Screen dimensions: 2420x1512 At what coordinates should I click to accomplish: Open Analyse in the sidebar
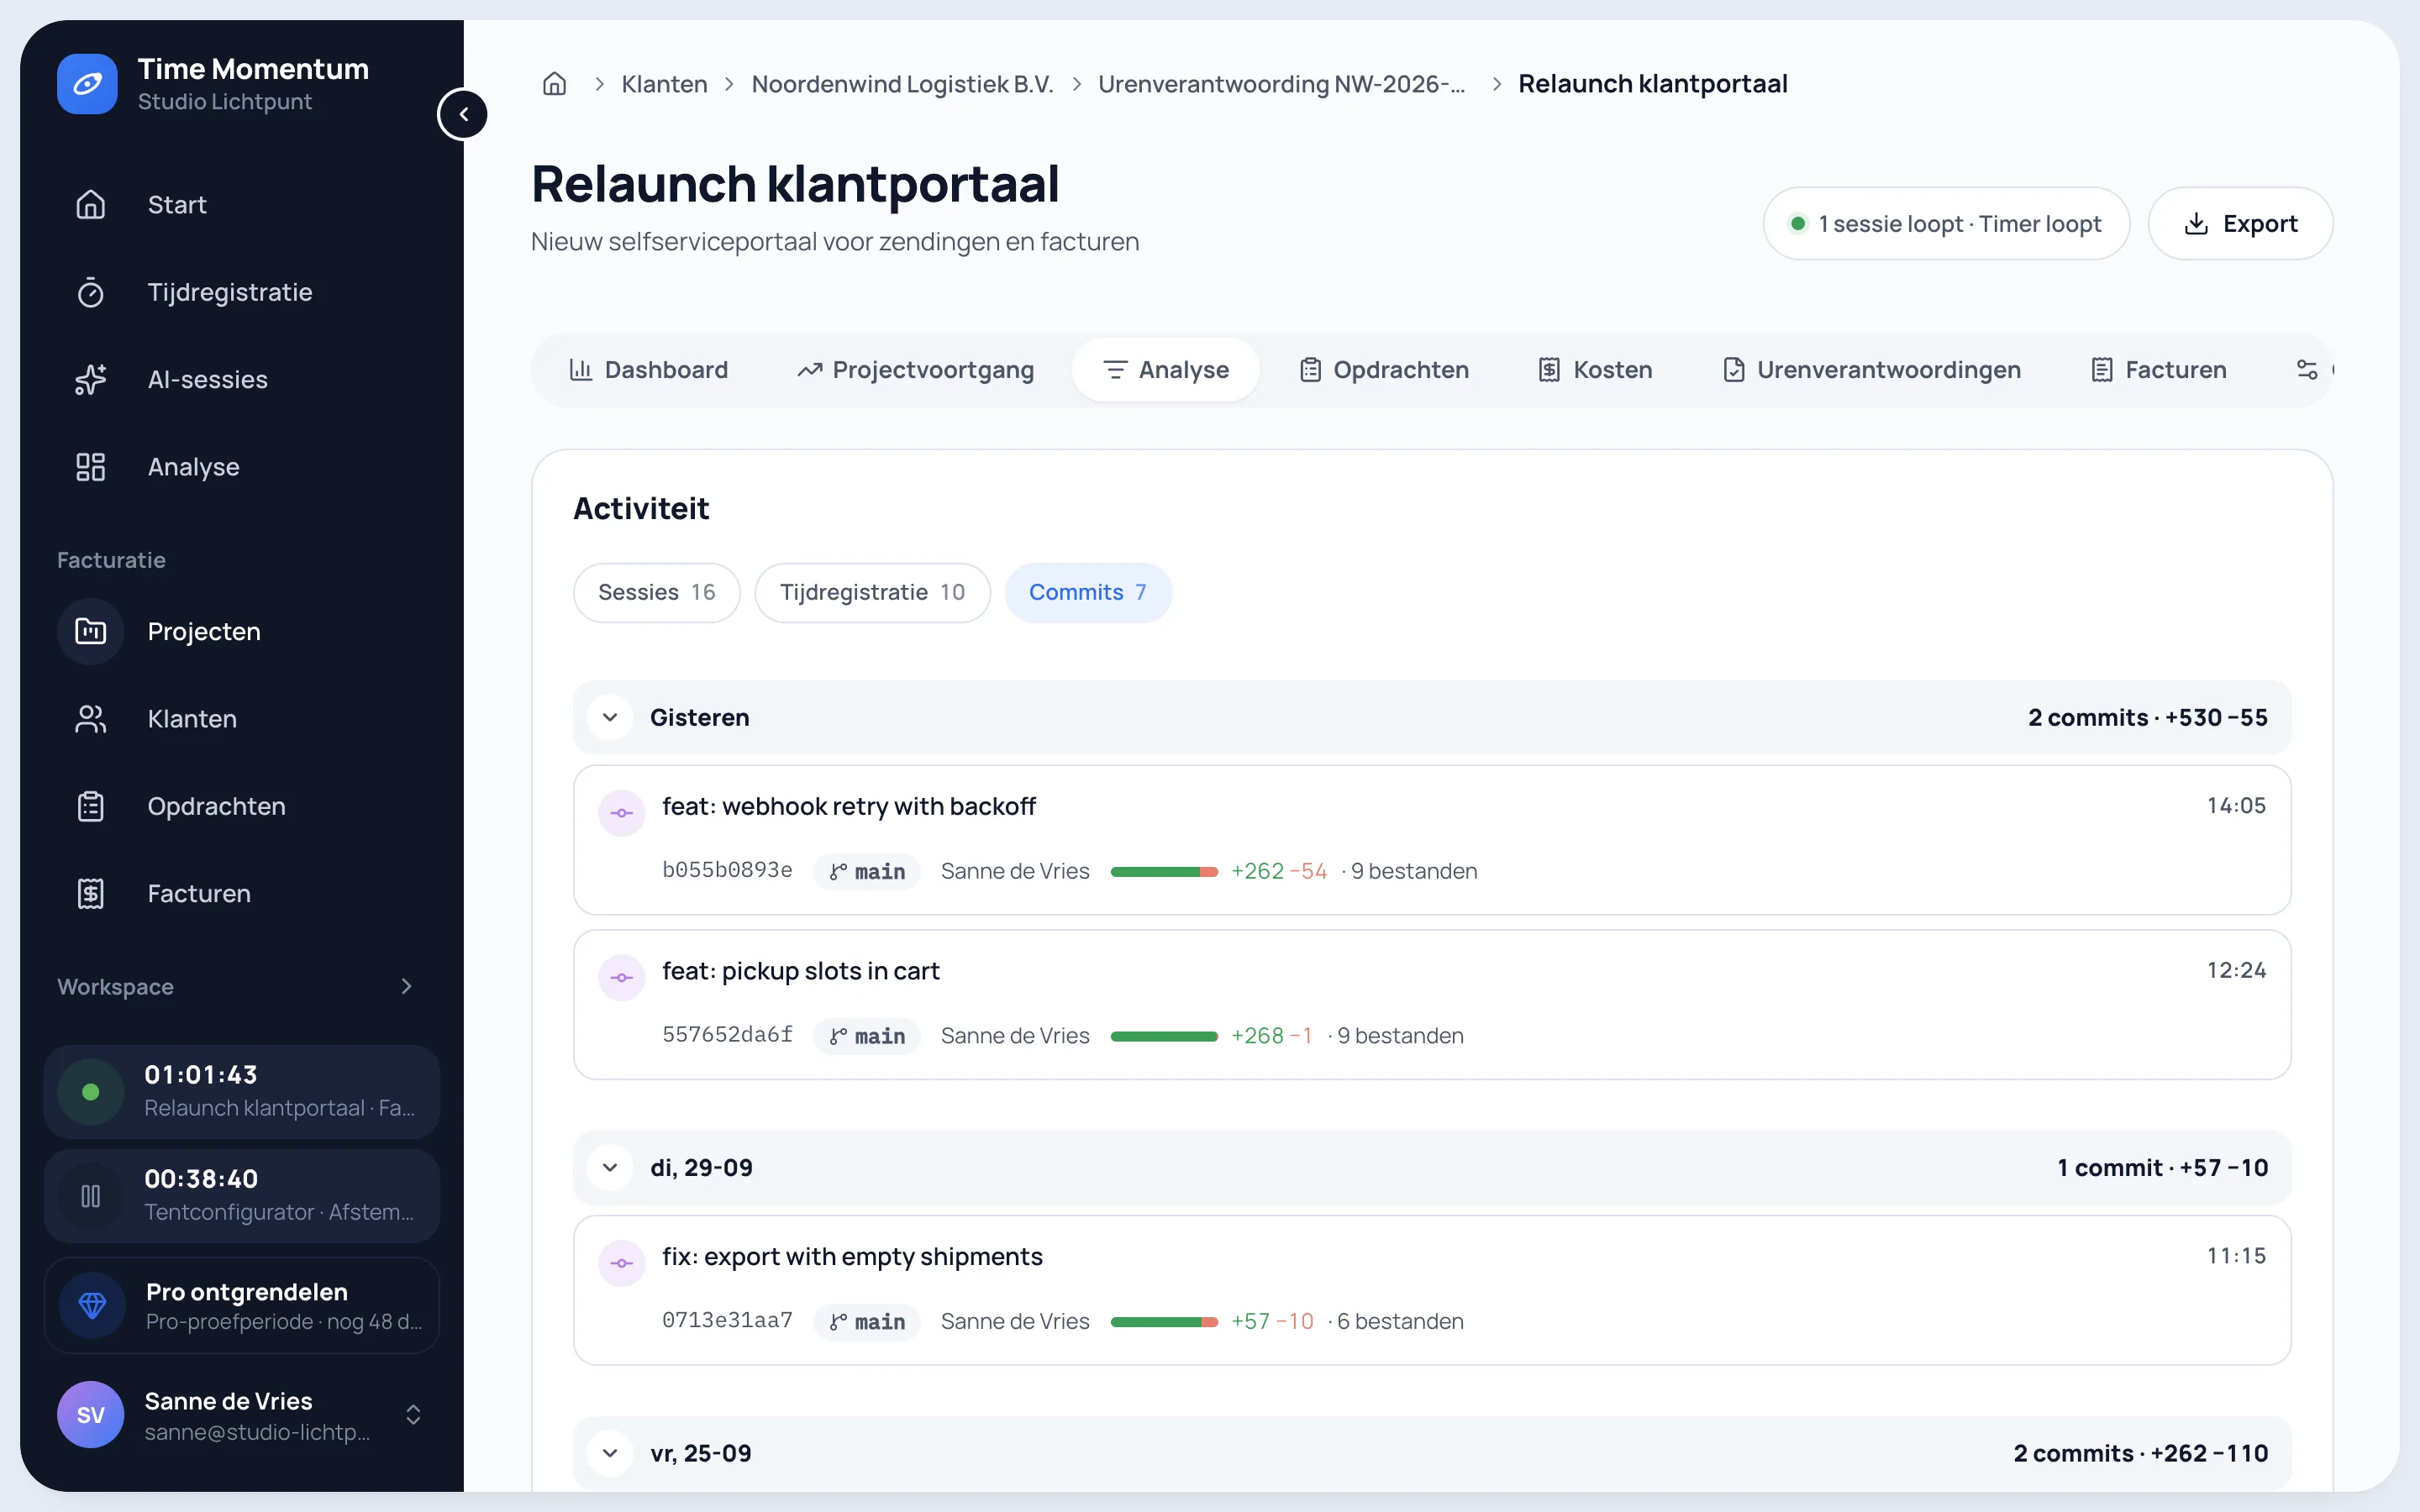(x=242, y=467)
